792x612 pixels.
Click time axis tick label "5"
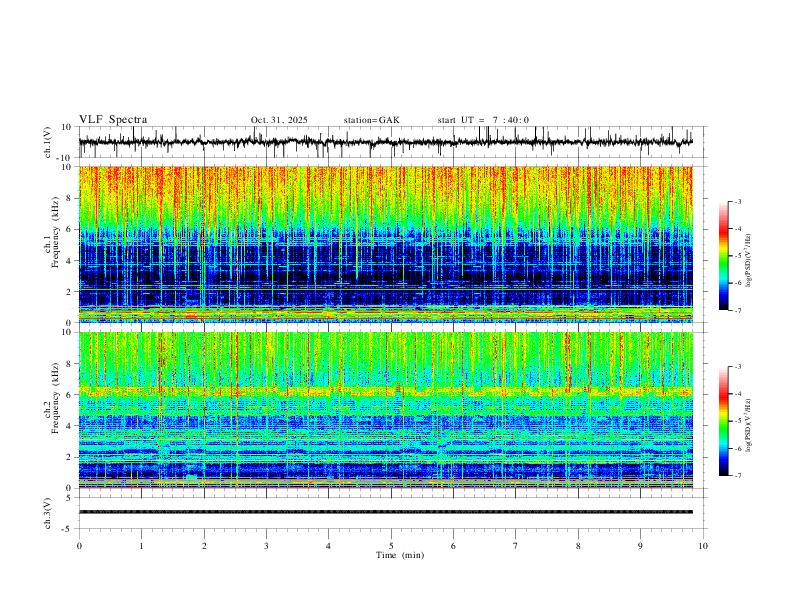[x=391, y=546]
